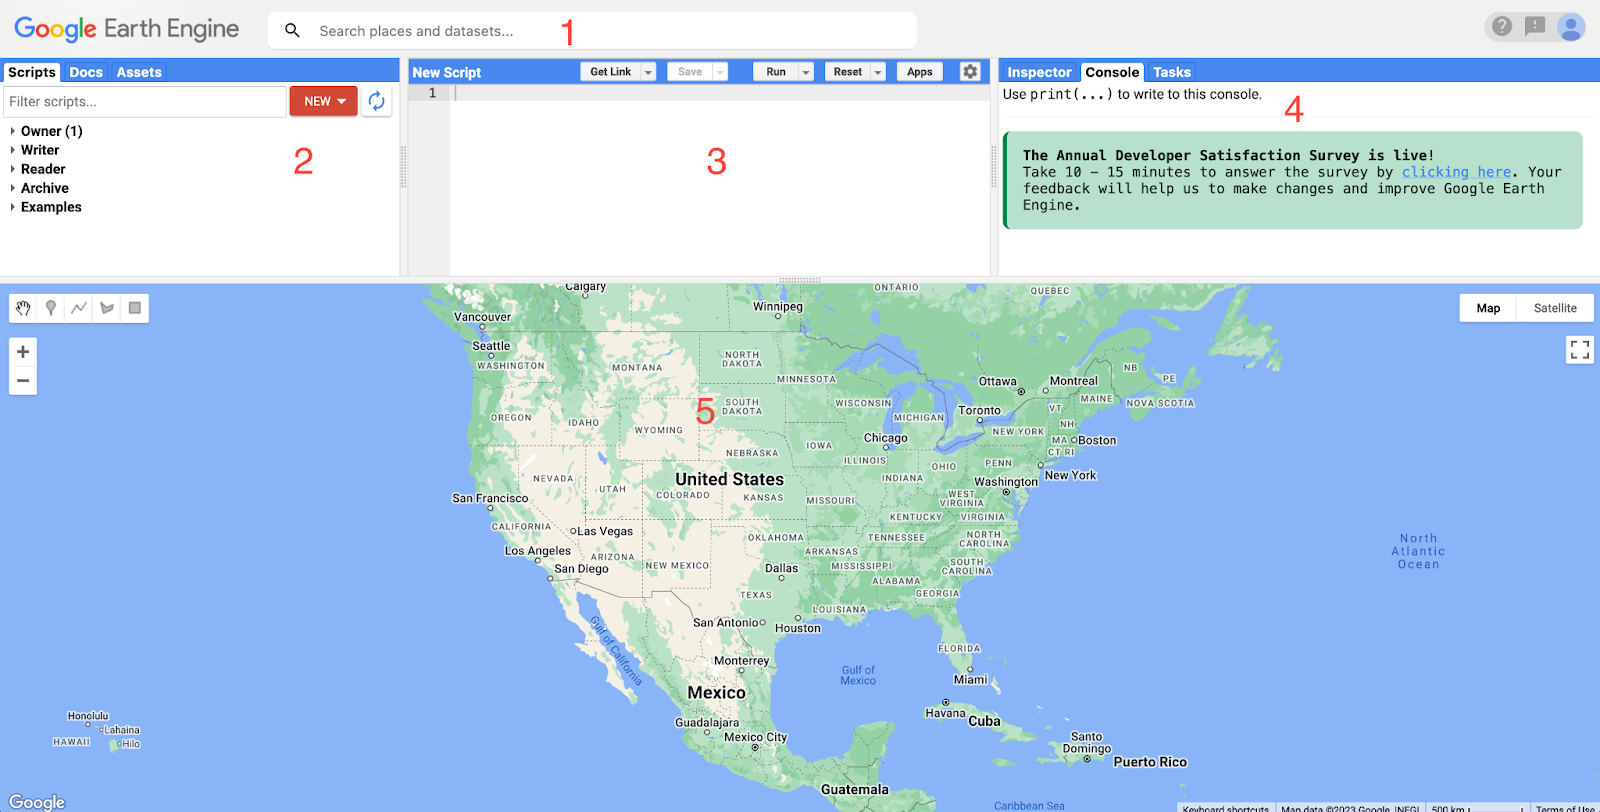Open the user account avatar
Screen dimensions: 1600x812
coord(1571,27)
